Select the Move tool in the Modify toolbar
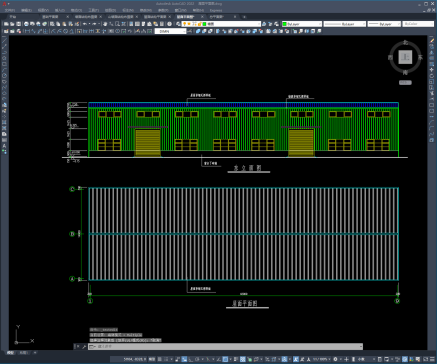The width and height of the screenshot is (437, 364). [432, 70]
